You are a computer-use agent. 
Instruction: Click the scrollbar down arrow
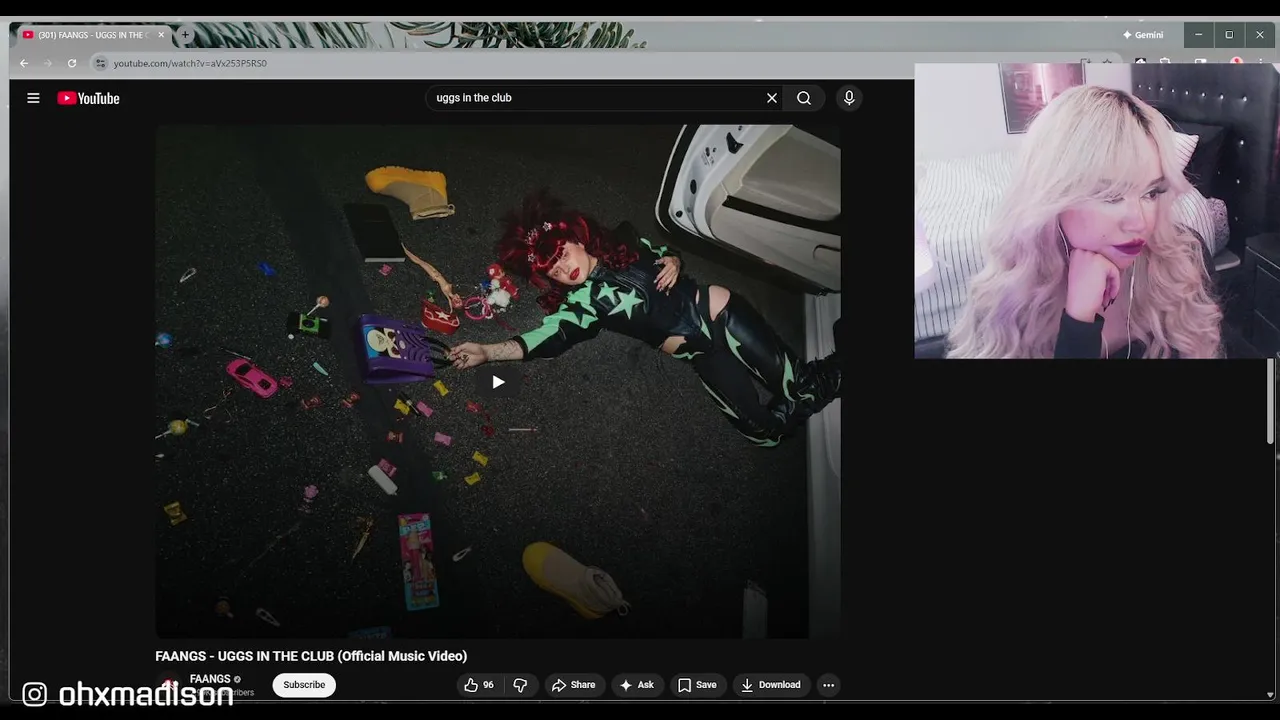click(x=1271, y=694)
